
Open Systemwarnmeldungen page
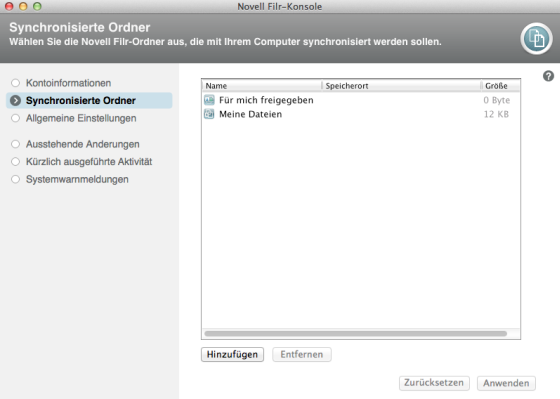pyautogui.click(x=77, y=179)
